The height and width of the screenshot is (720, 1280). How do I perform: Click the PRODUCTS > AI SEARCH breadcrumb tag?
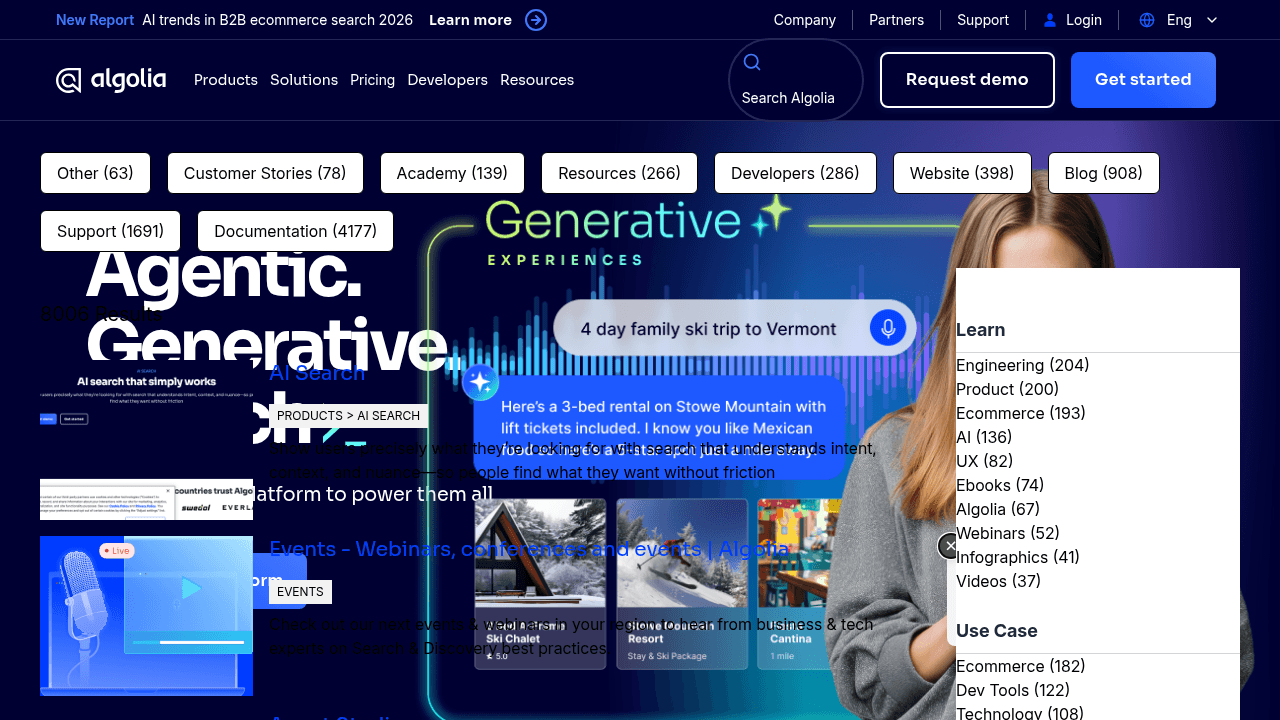click(348, 416)
